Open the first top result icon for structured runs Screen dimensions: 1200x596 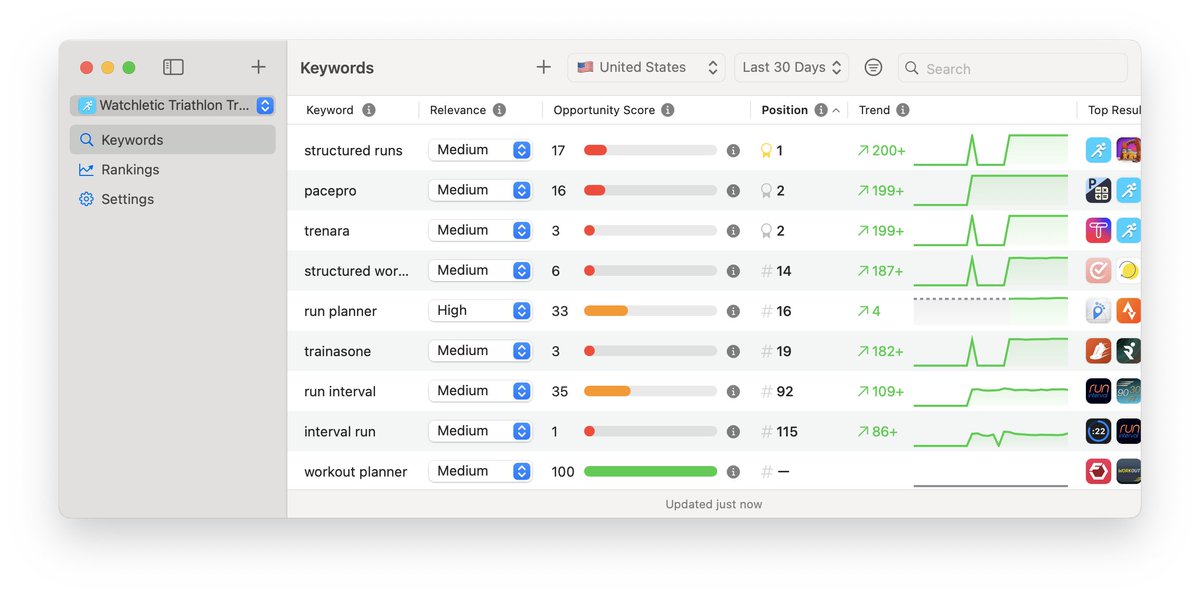click(1098, 149)
